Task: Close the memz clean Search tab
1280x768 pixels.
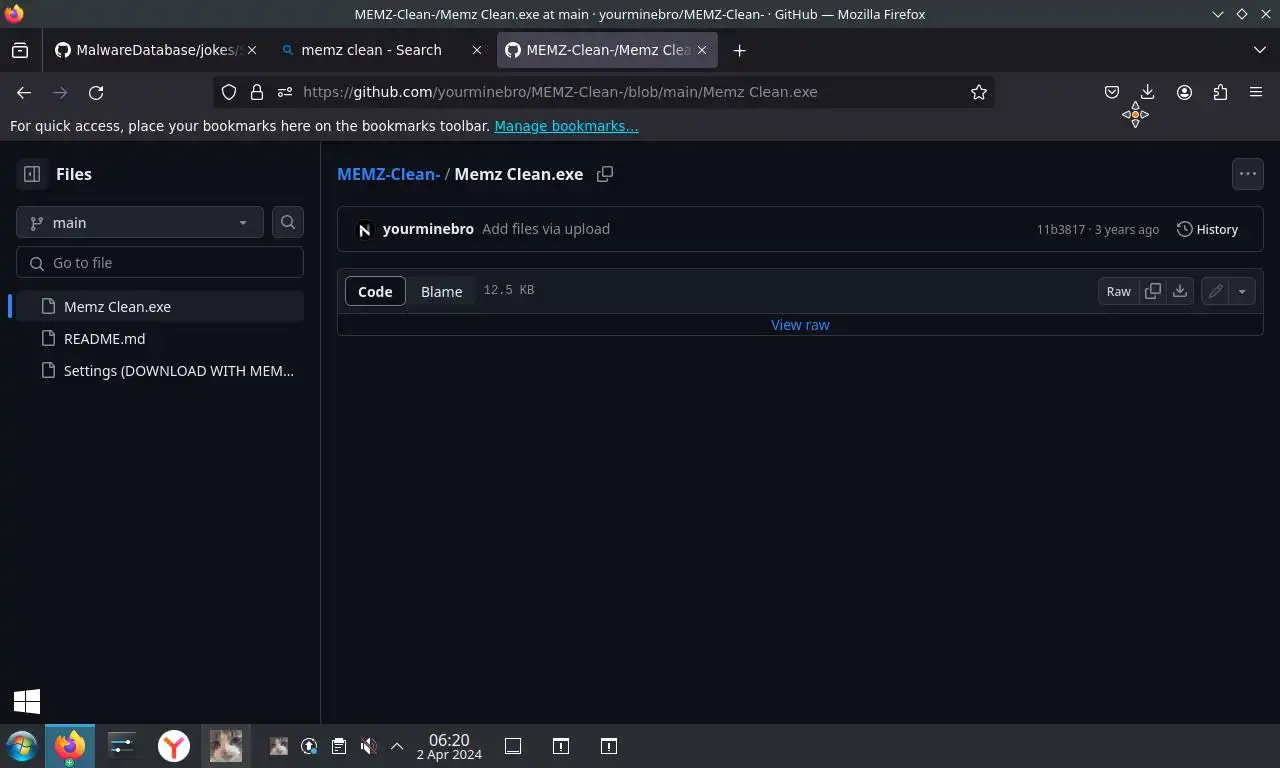Action: coord(477,50)
